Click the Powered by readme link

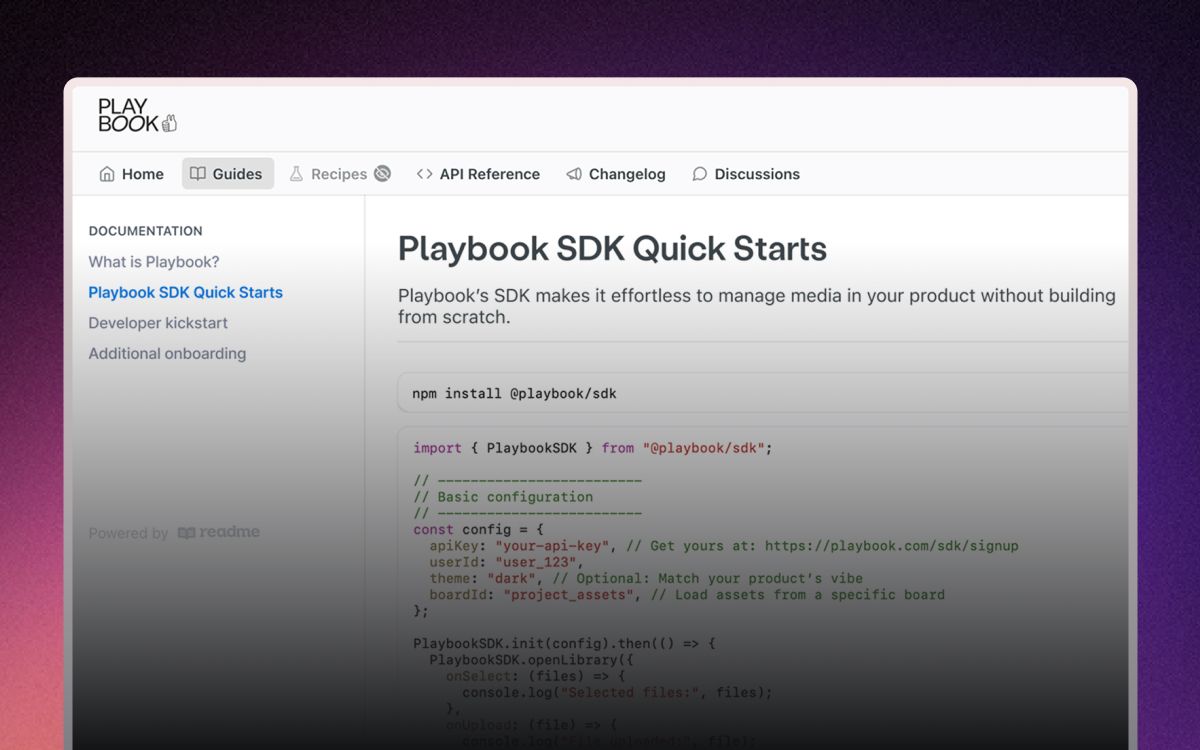tap(174, 533)
